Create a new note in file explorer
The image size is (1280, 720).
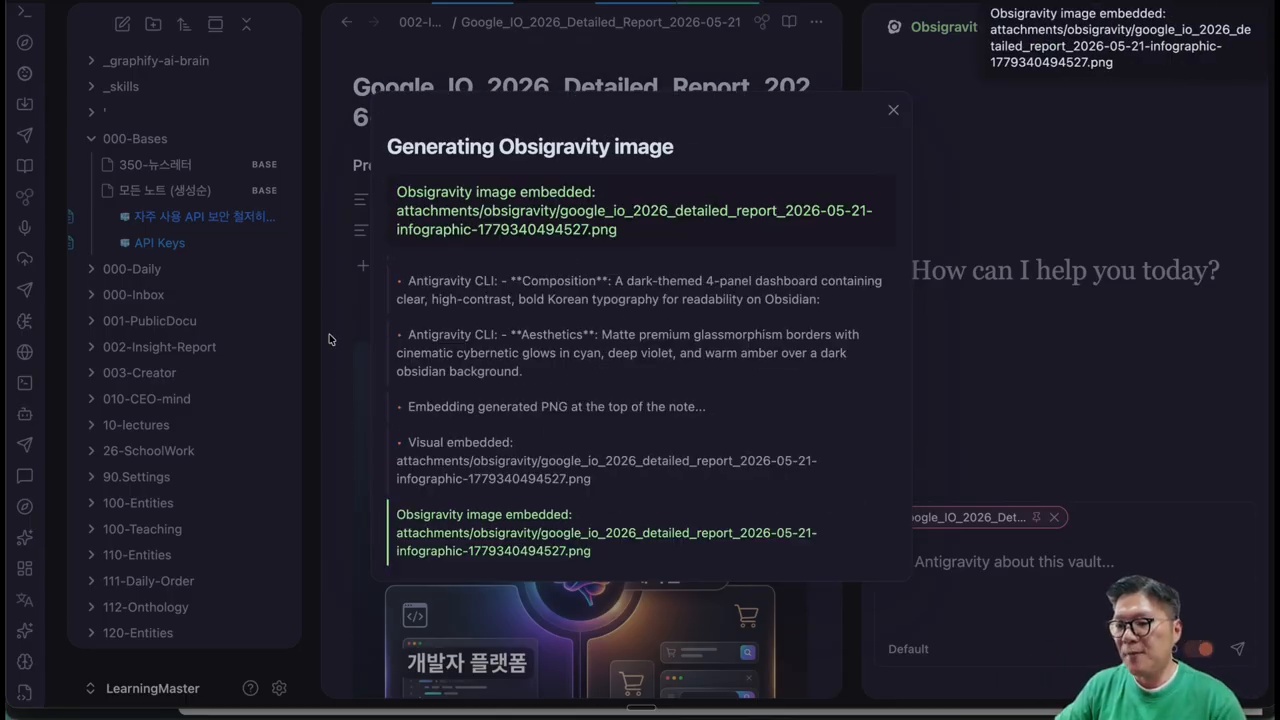coord(122,24)
